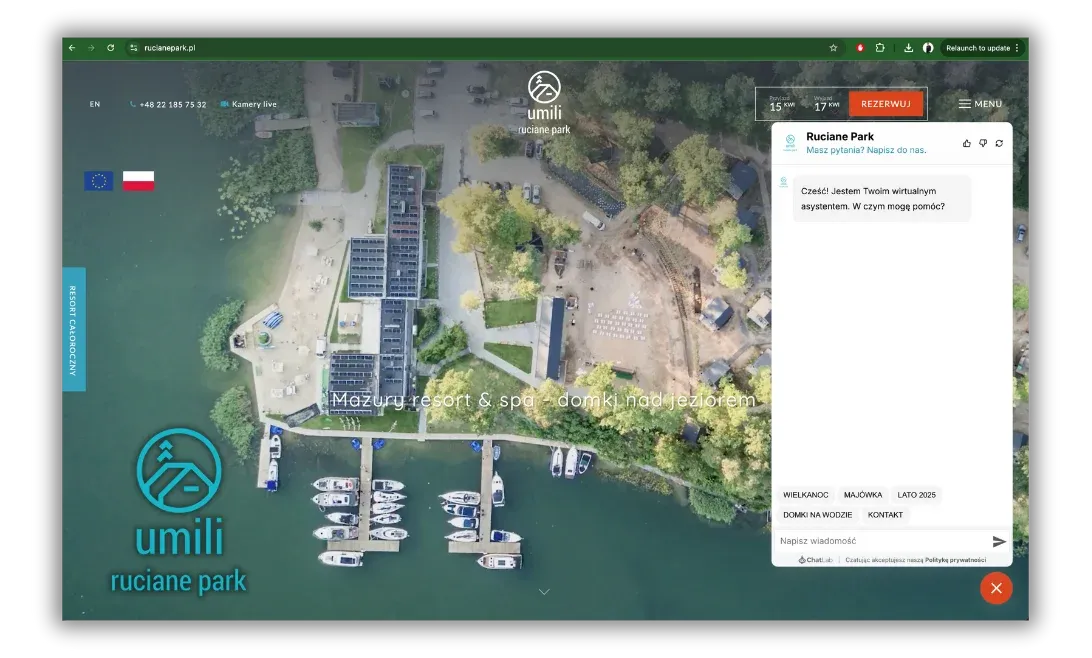
Task: Open browser downloads icon
Action: pos(908,48)
